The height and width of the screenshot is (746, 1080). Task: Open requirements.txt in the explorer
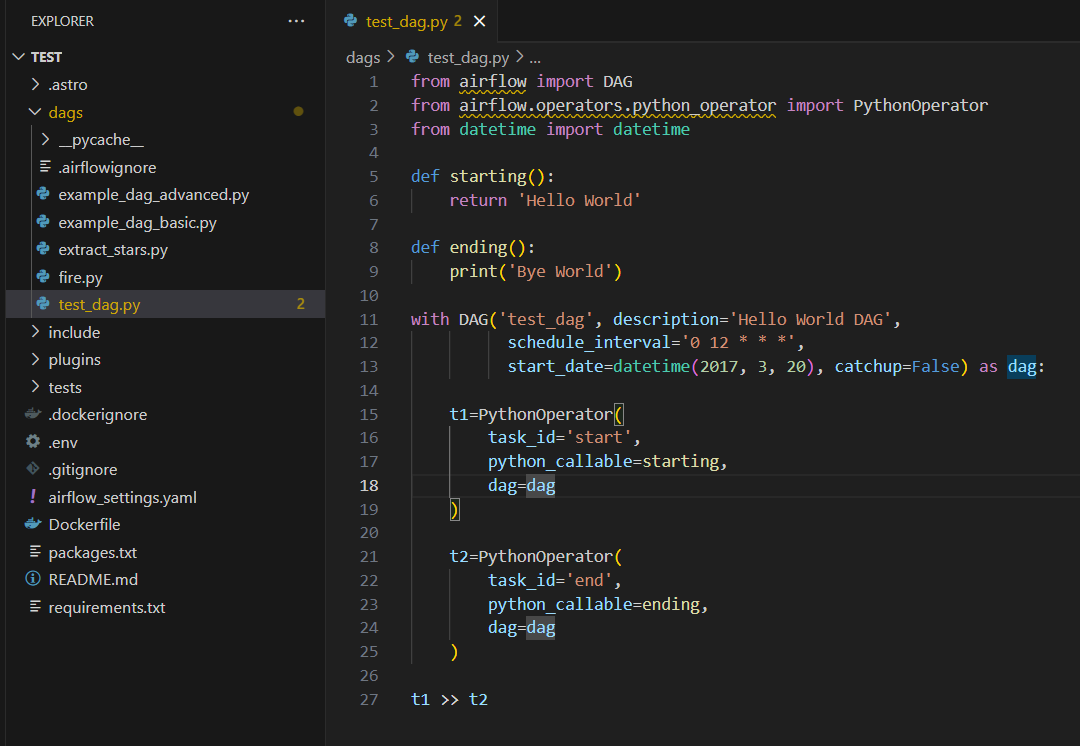click(x=107, y=608)
